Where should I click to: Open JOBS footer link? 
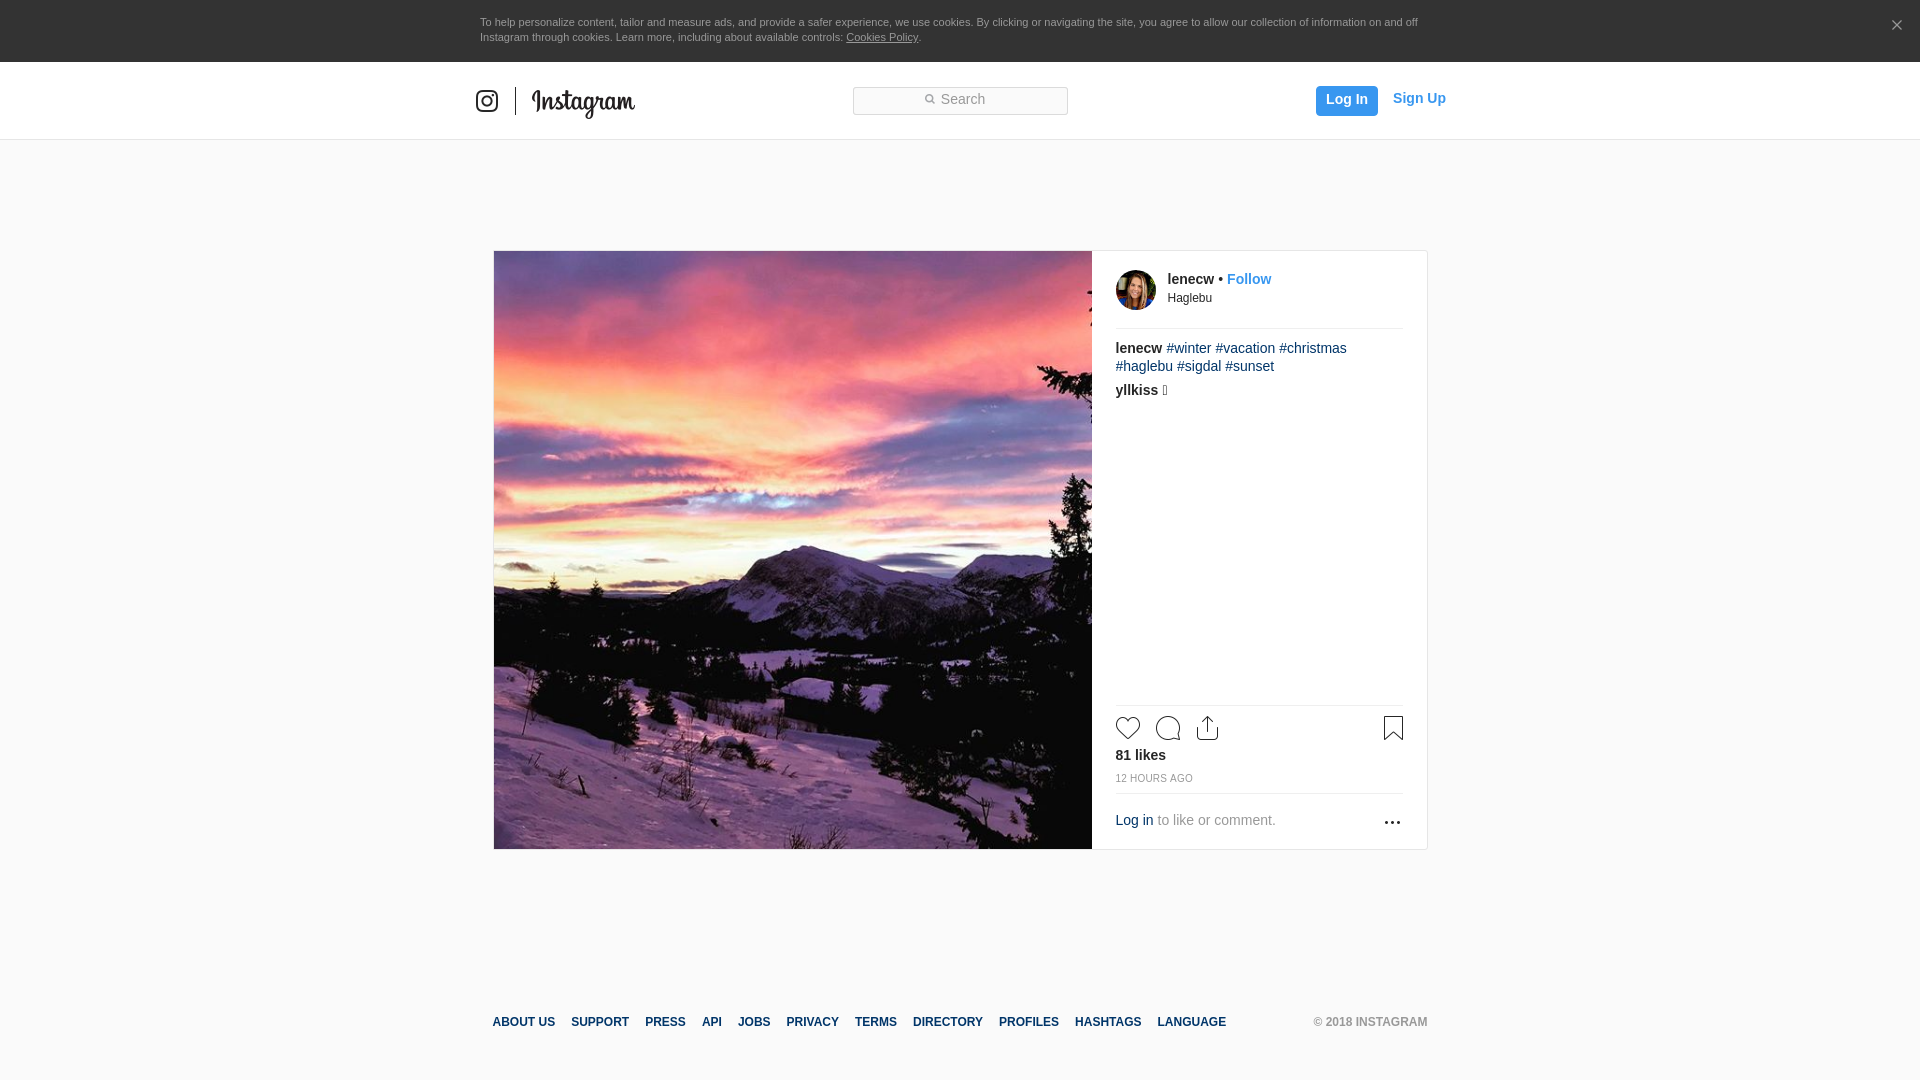point(754,1022)
